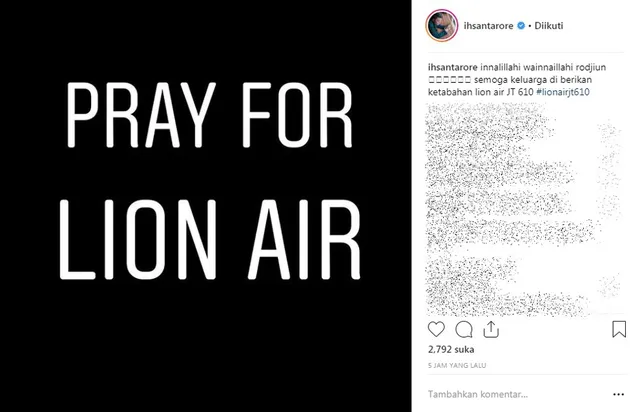Open comments via the speech bubble icon
Image resolution: width=630 pixels, height=412 pixels.
click(463, 329)
